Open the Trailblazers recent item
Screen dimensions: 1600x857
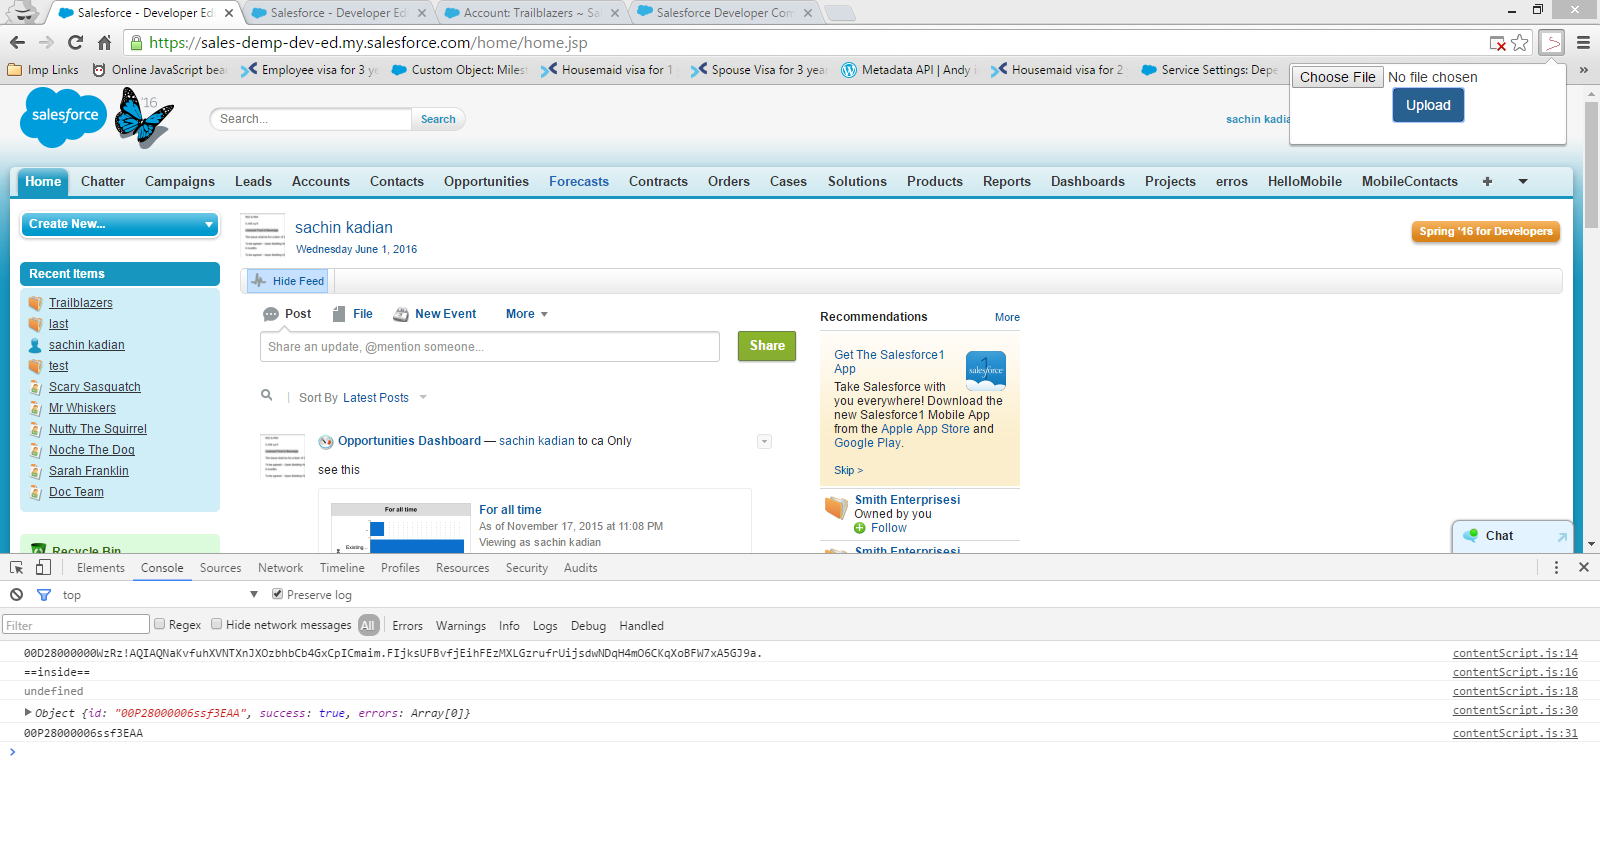(x=81, y=303)
